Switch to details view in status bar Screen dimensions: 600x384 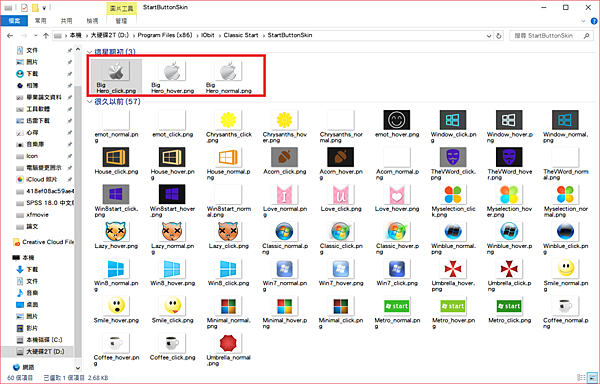[x=581, y=377]
